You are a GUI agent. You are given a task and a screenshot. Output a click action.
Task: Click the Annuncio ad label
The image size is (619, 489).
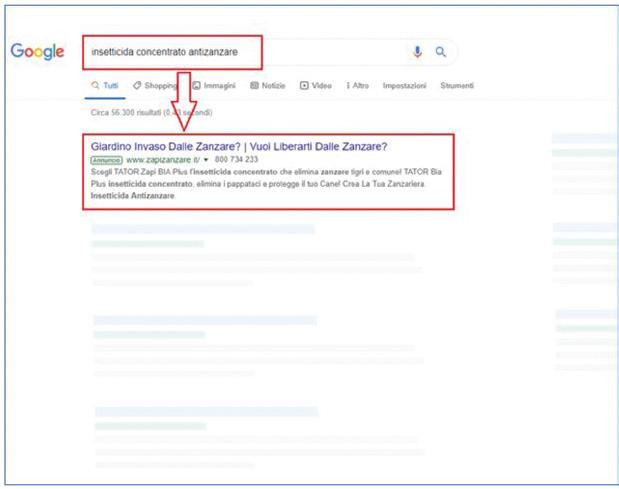(x=107, y=160)
